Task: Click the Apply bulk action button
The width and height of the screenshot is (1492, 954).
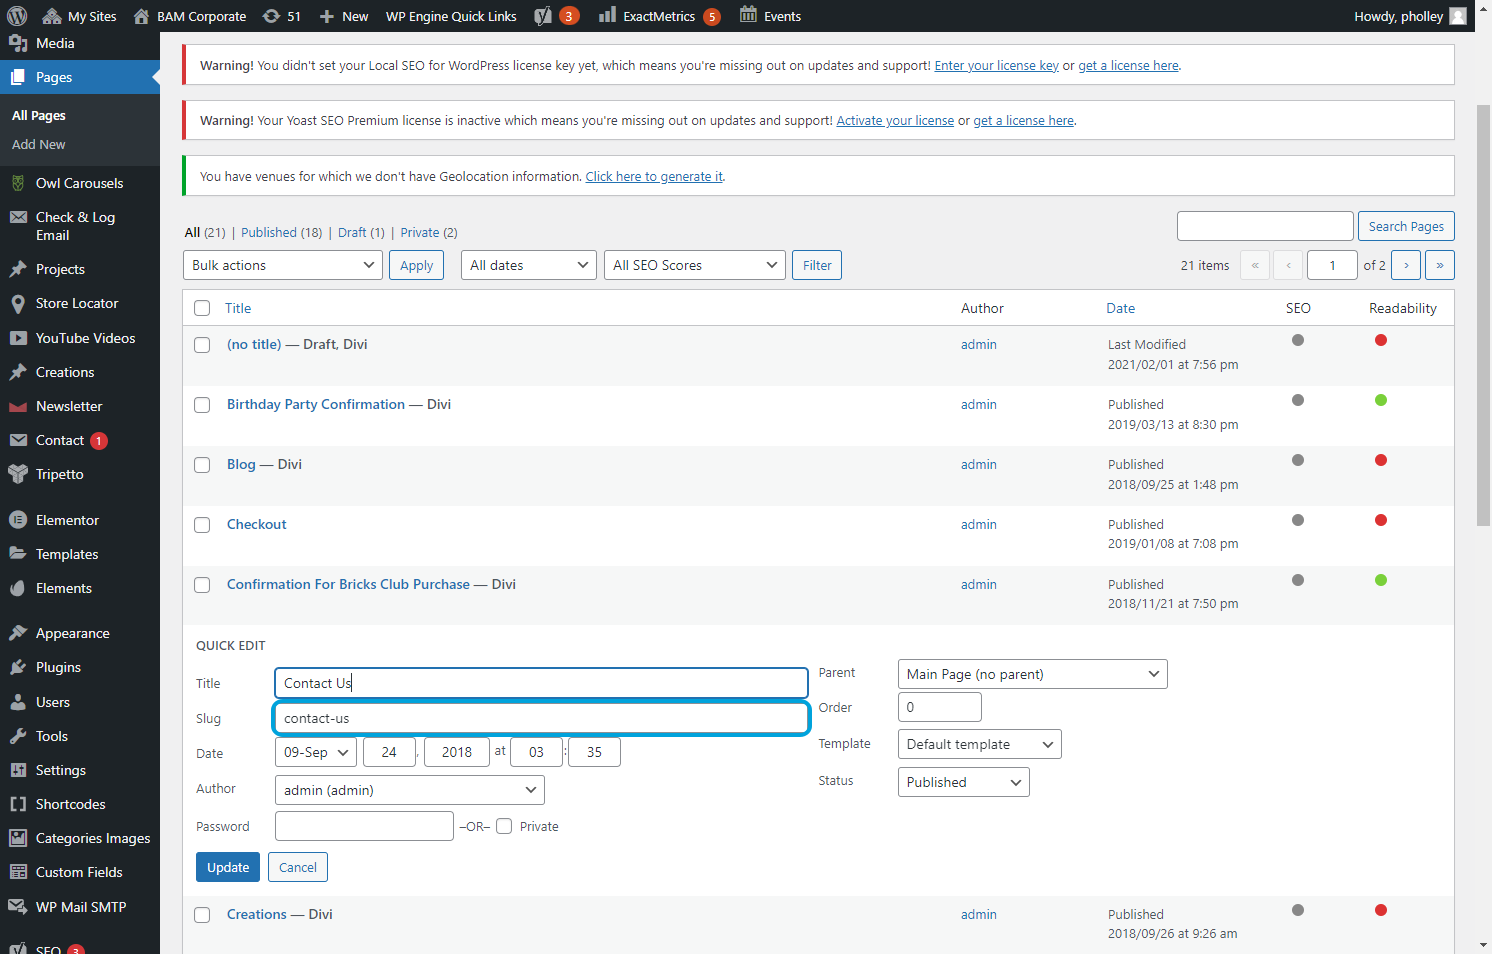Action: click(416, 265)
